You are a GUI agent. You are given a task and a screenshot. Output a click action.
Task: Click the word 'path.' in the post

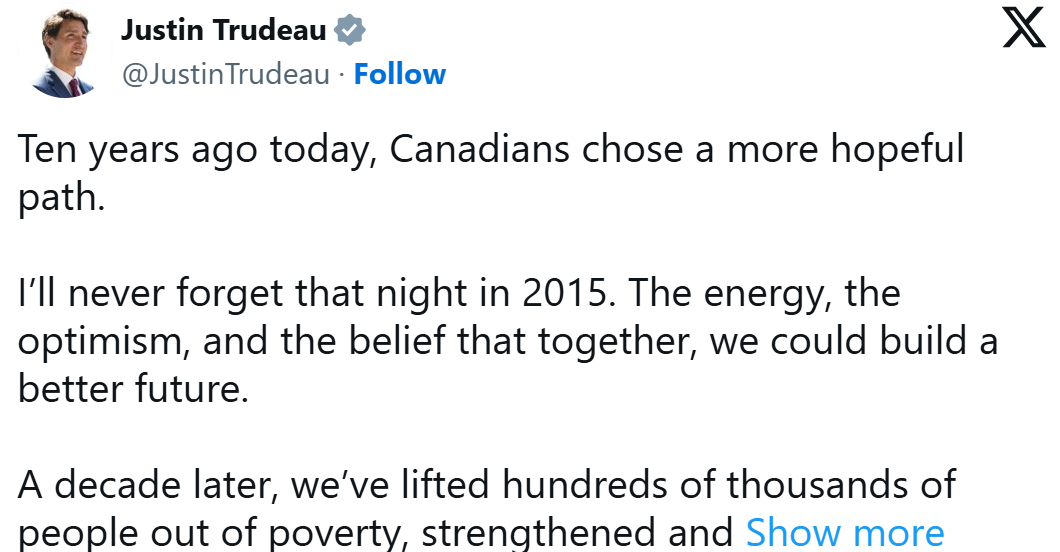(x=60, y=197)
